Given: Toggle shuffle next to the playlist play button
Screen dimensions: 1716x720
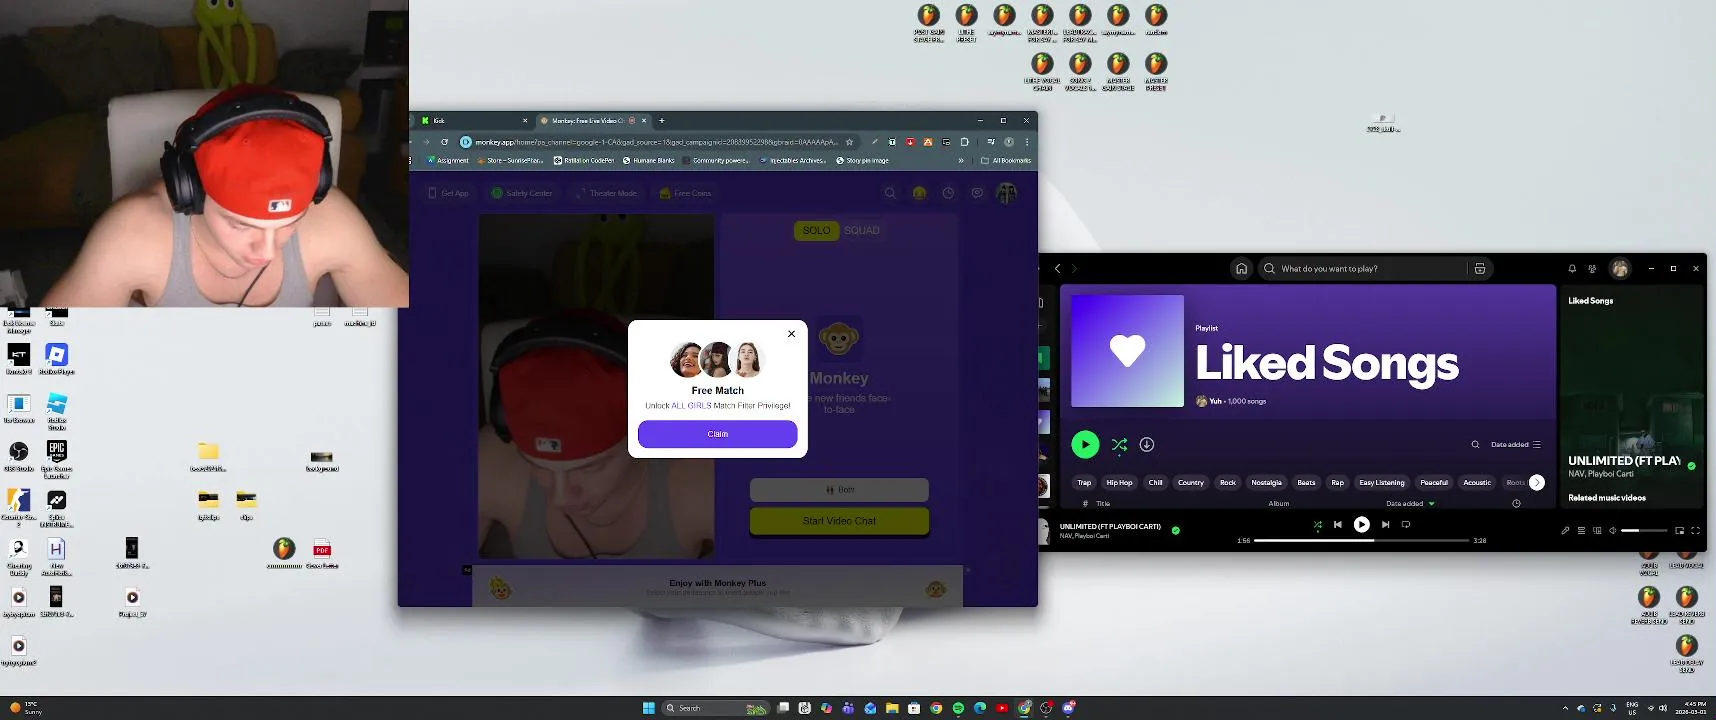Looking at the screenshot, I should tap(1119, 444).
